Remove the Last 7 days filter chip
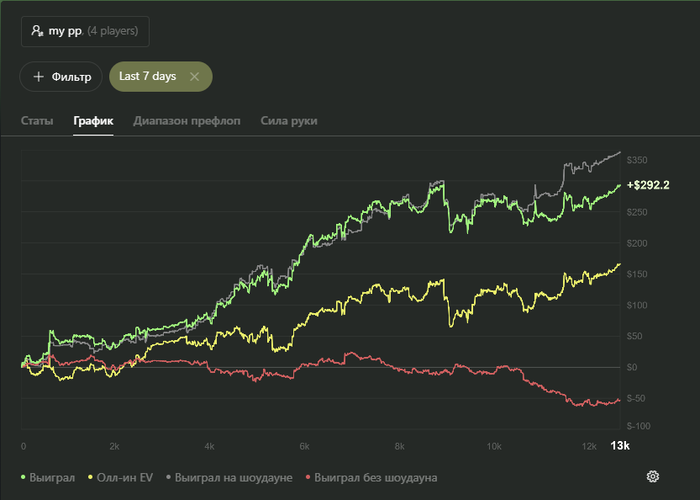 click(194, 76)
